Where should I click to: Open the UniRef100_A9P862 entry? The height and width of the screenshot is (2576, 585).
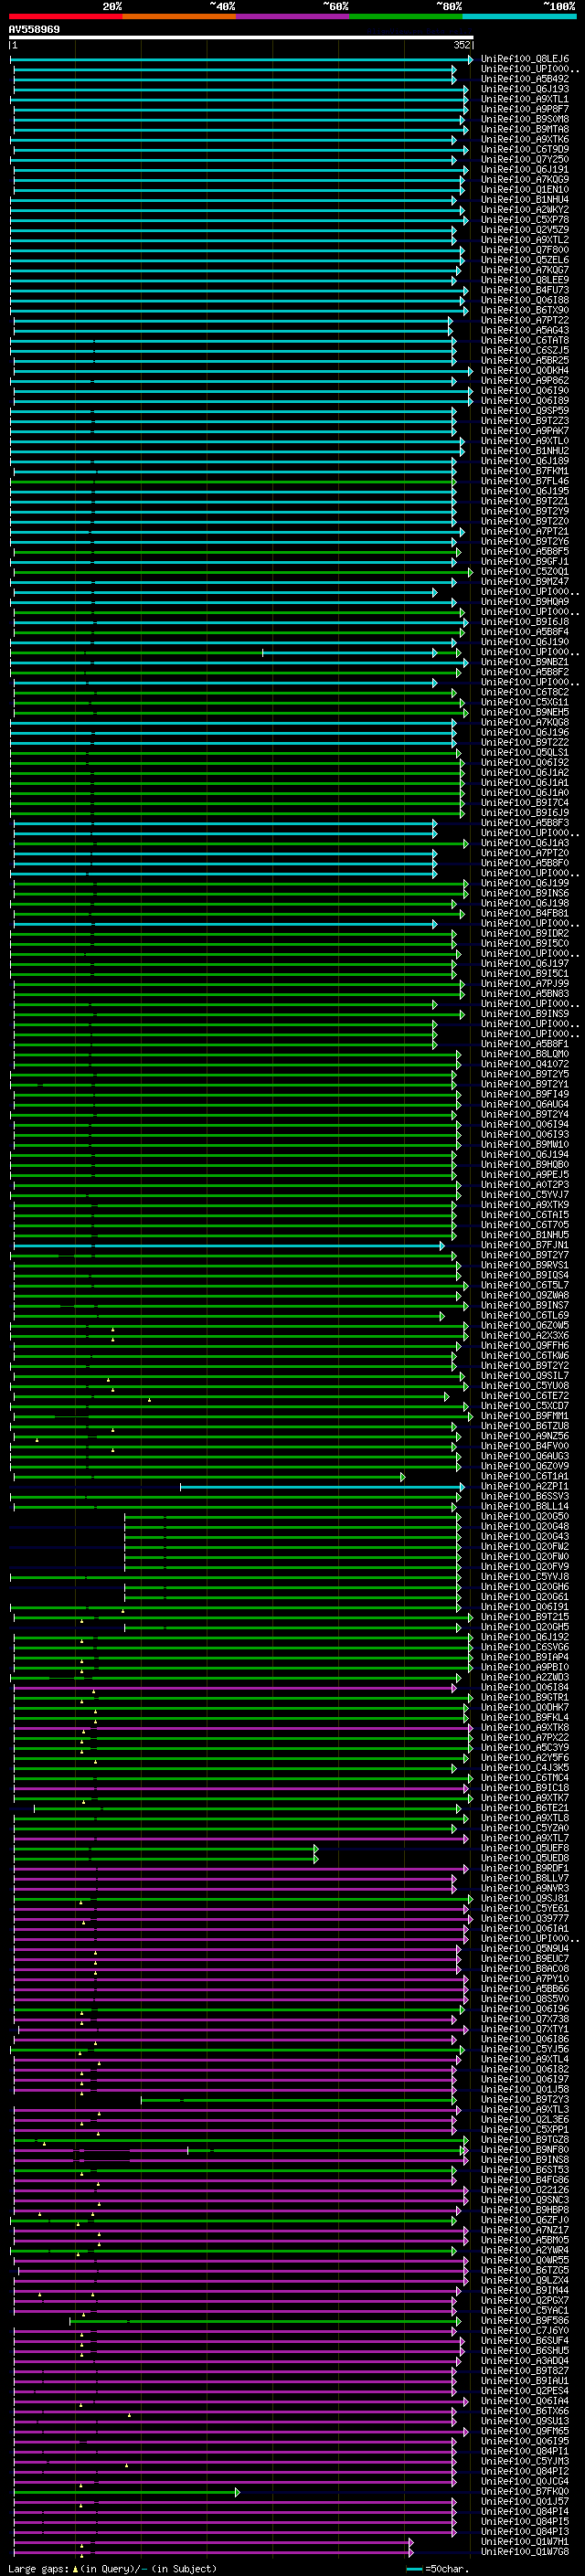click(x=525, y=380)
